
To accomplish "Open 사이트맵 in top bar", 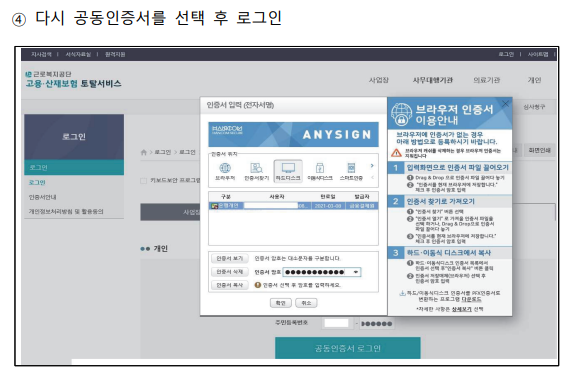I will tap(538, 54).
